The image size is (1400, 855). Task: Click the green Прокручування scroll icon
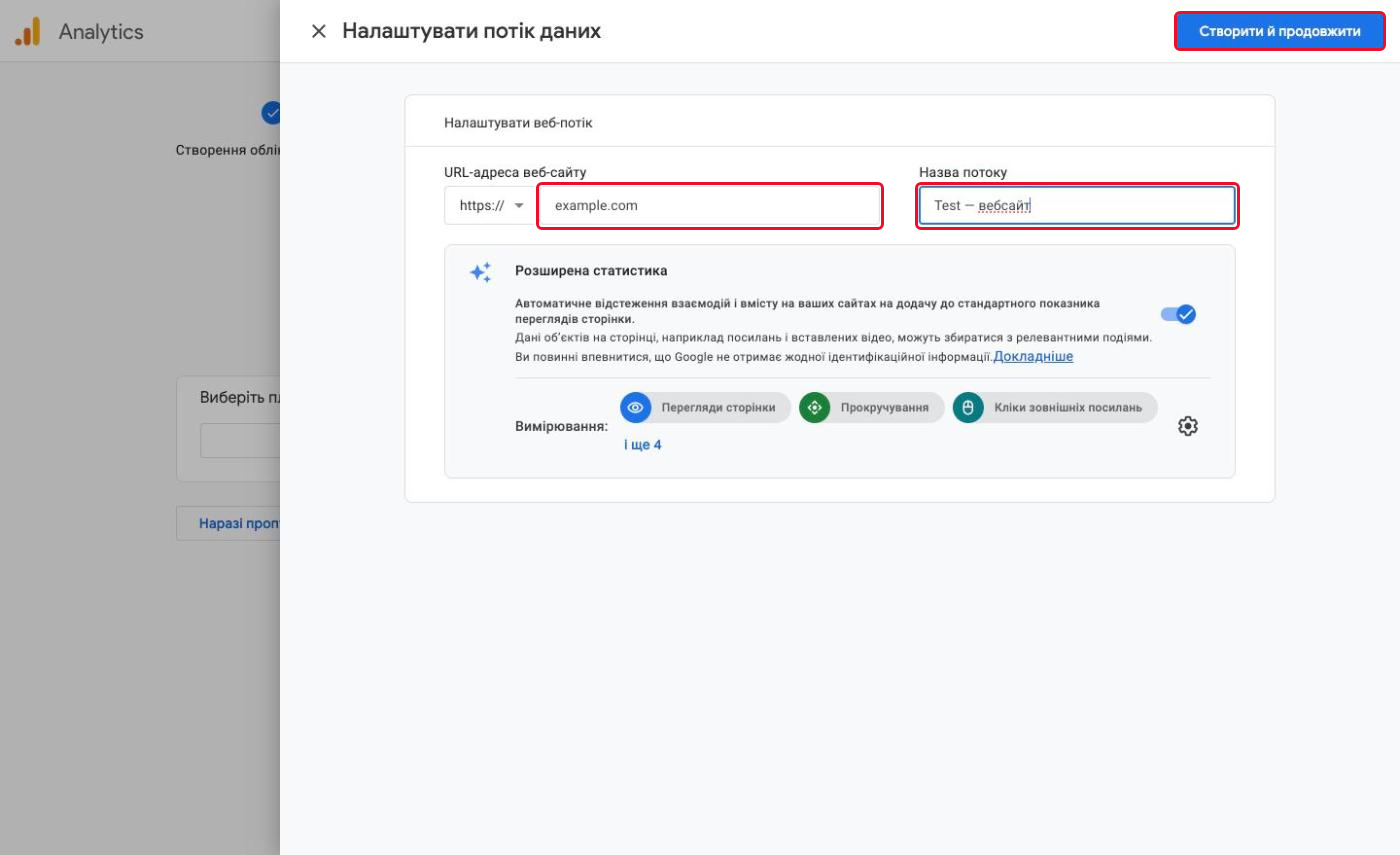pyautogui.click(x=814, y=407)
